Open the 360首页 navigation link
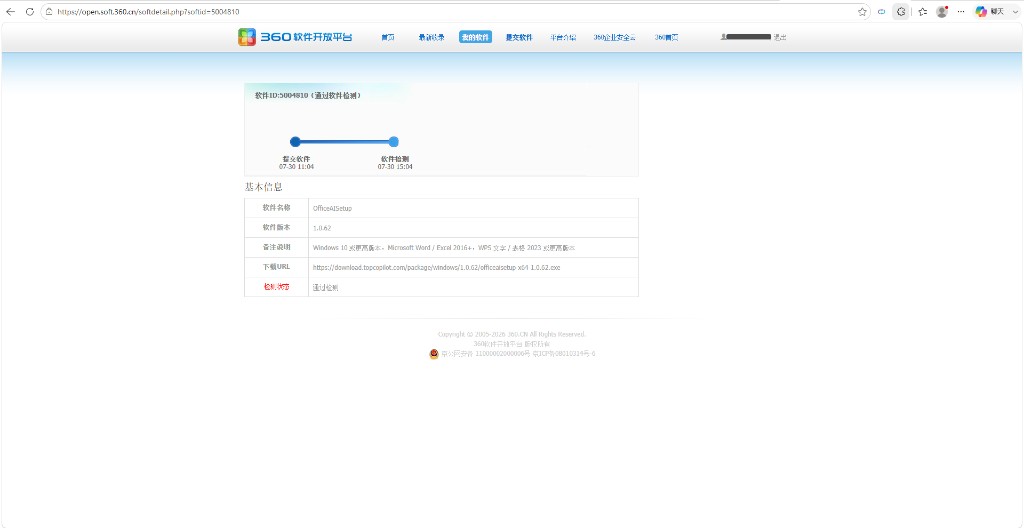The width and height of the screenshot is (1024, 528). tap(667, 37)
